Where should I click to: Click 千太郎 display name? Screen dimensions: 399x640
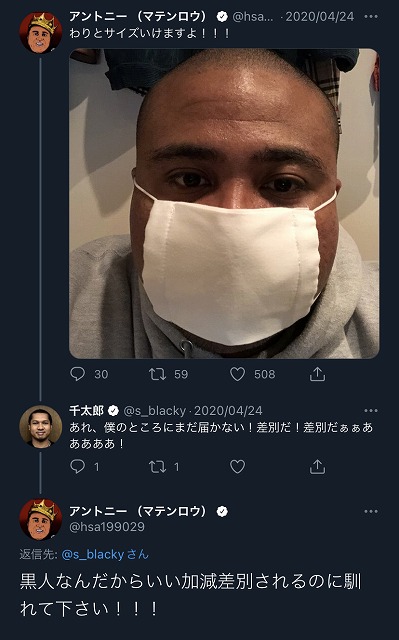click(86, 410)
